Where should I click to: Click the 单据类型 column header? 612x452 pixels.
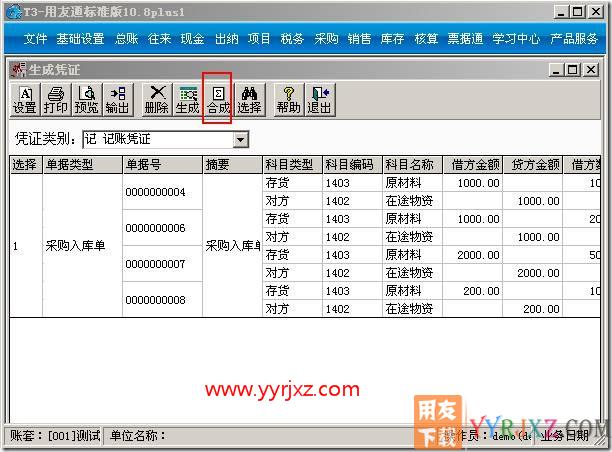pyautogui.click(x=82, y=165)
